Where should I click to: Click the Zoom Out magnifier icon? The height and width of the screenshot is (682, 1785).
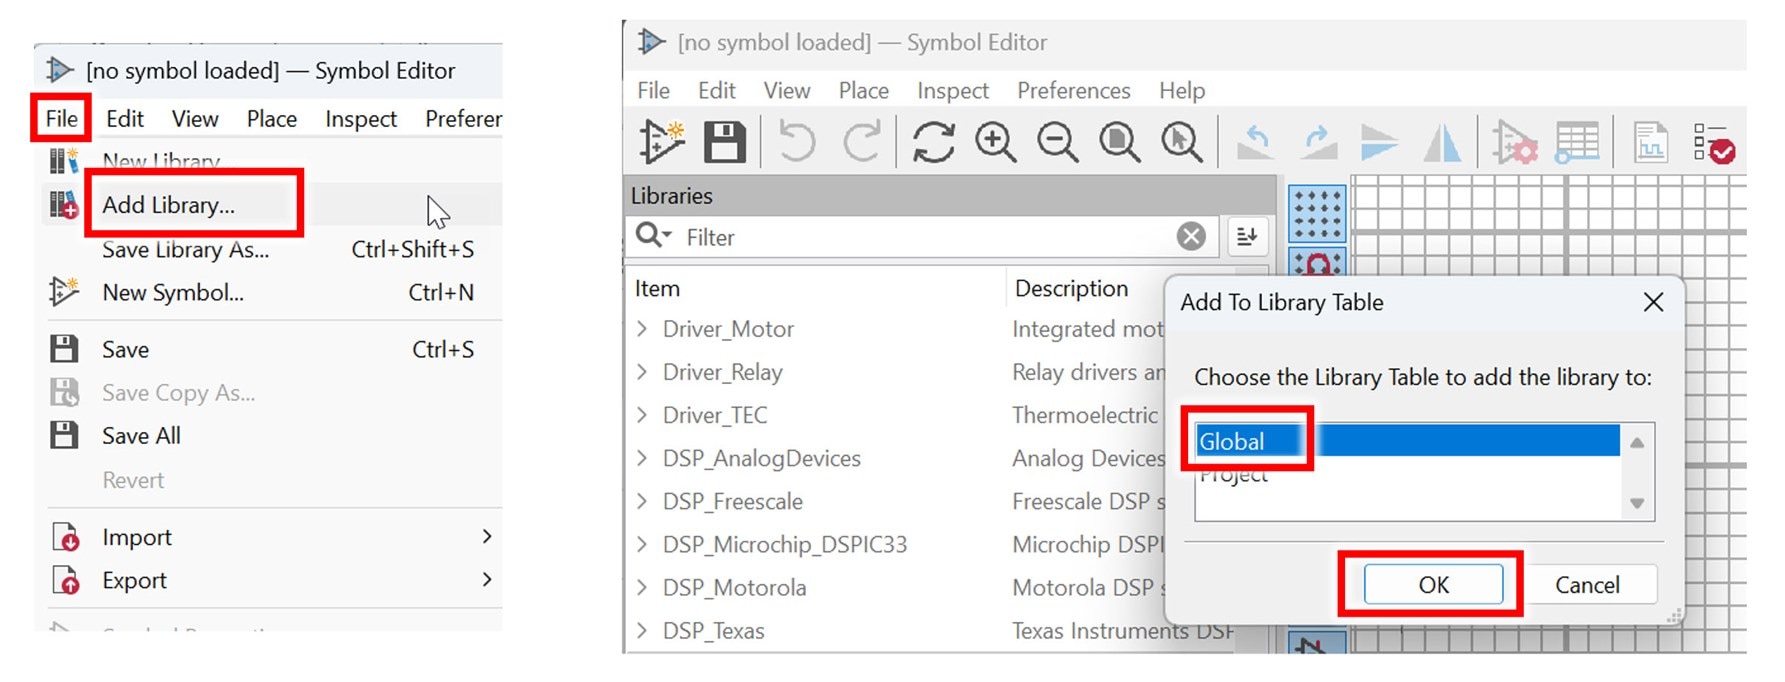point(1057,141)
